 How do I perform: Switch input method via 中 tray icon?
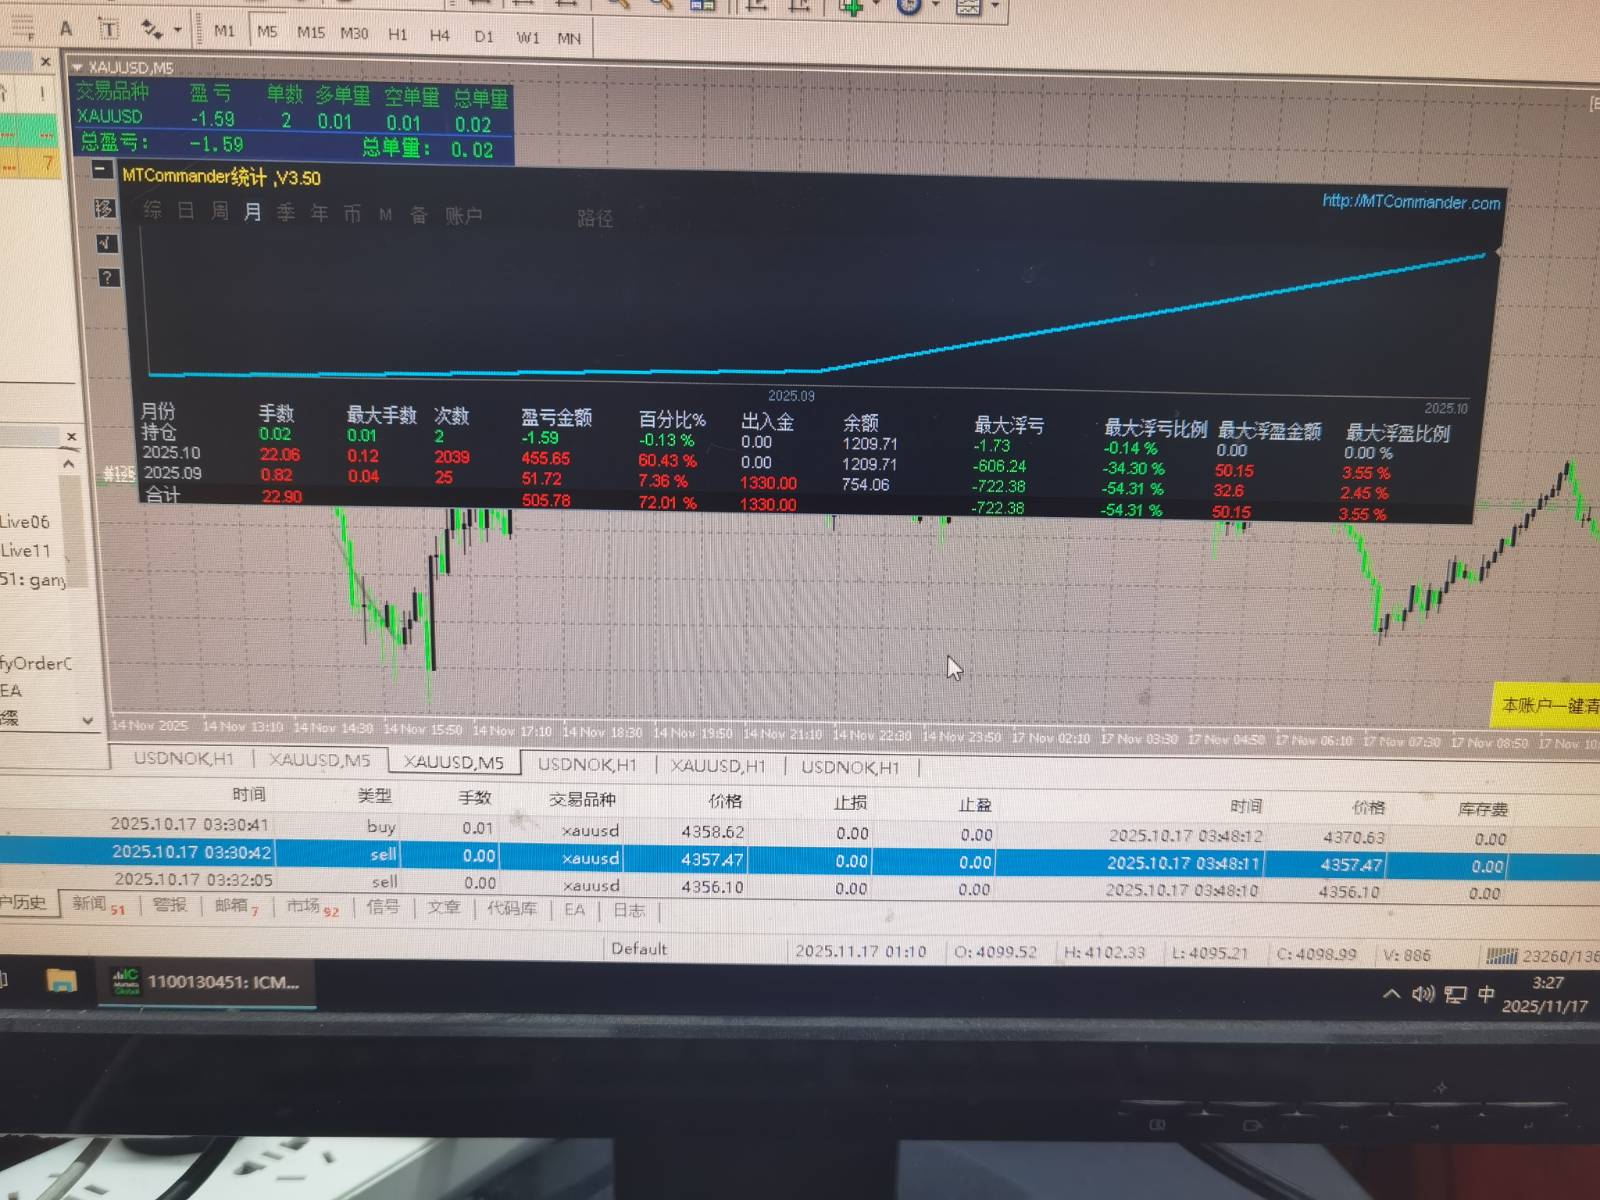click(x=1486, y=994)
